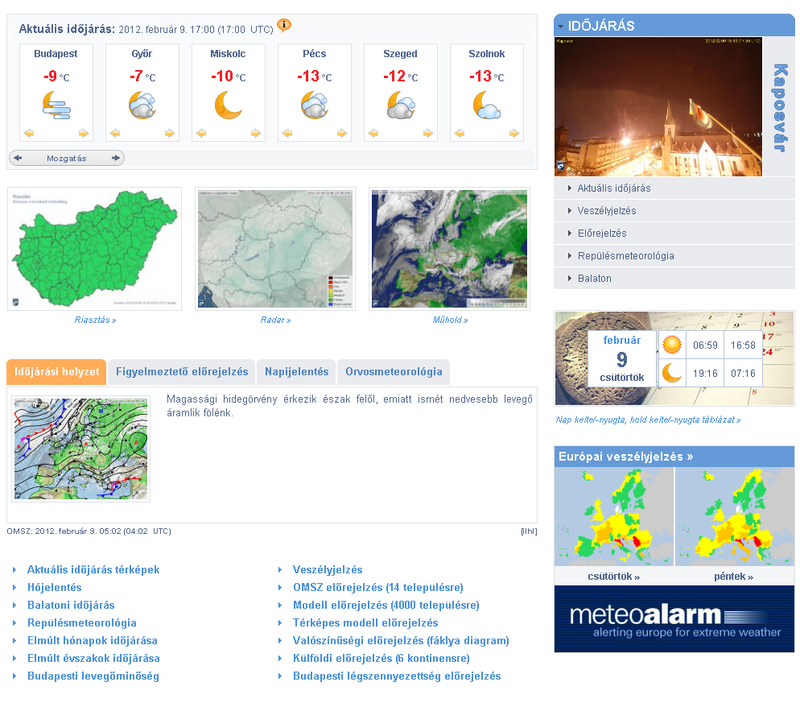Screen dimensions: 800x703
Task: Follow the Balatoni időjárás link
Action: 70,605
